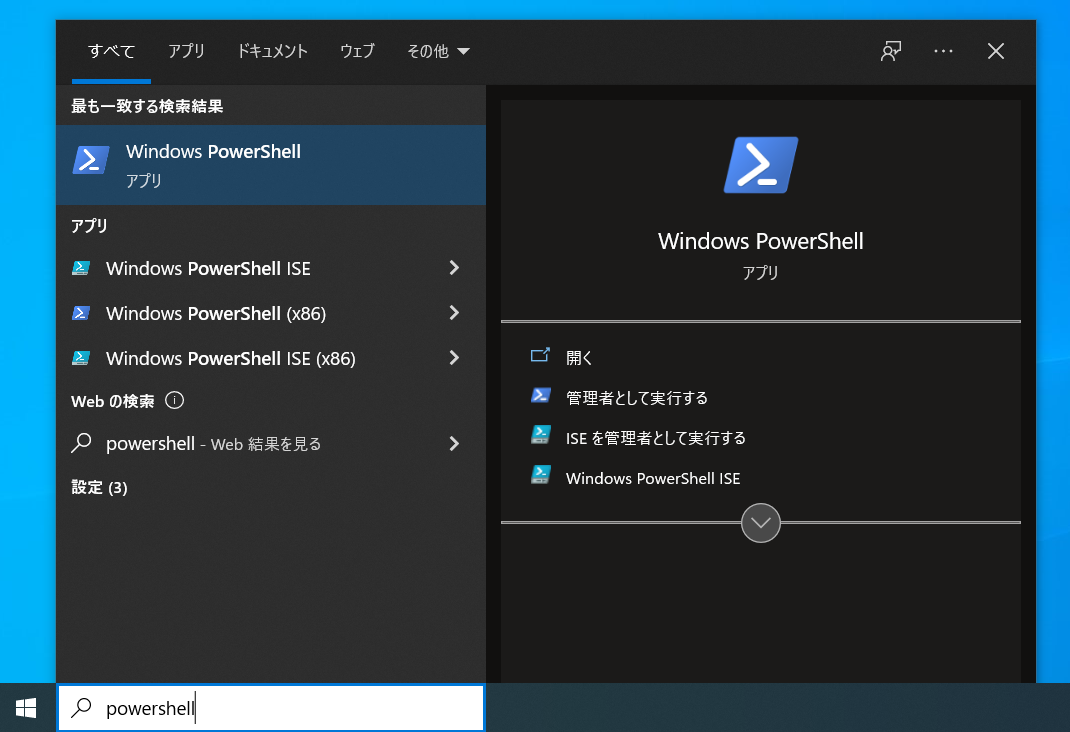Click the 管理者として実行する PowerShell icon

[x=540, y=396]
